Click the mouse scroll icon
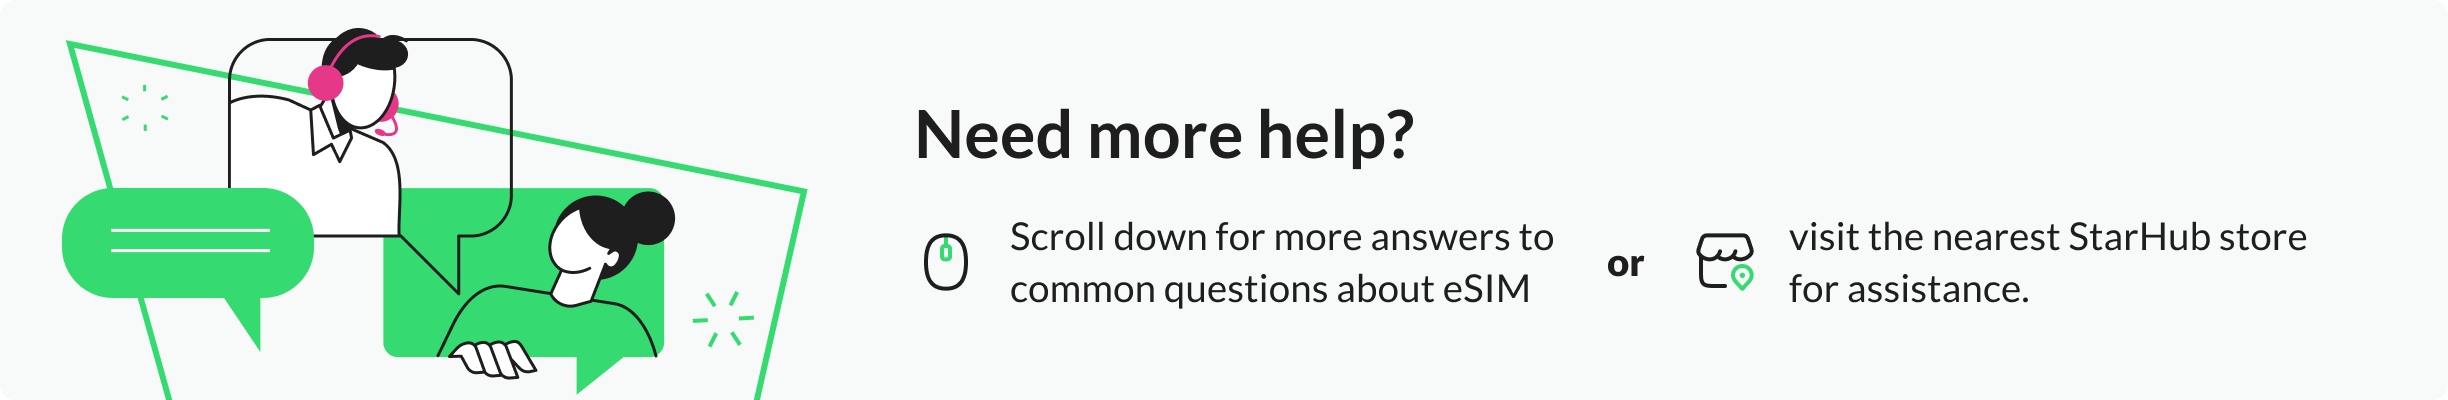This screenshot has height=400, width=2448. pos(945,262)
